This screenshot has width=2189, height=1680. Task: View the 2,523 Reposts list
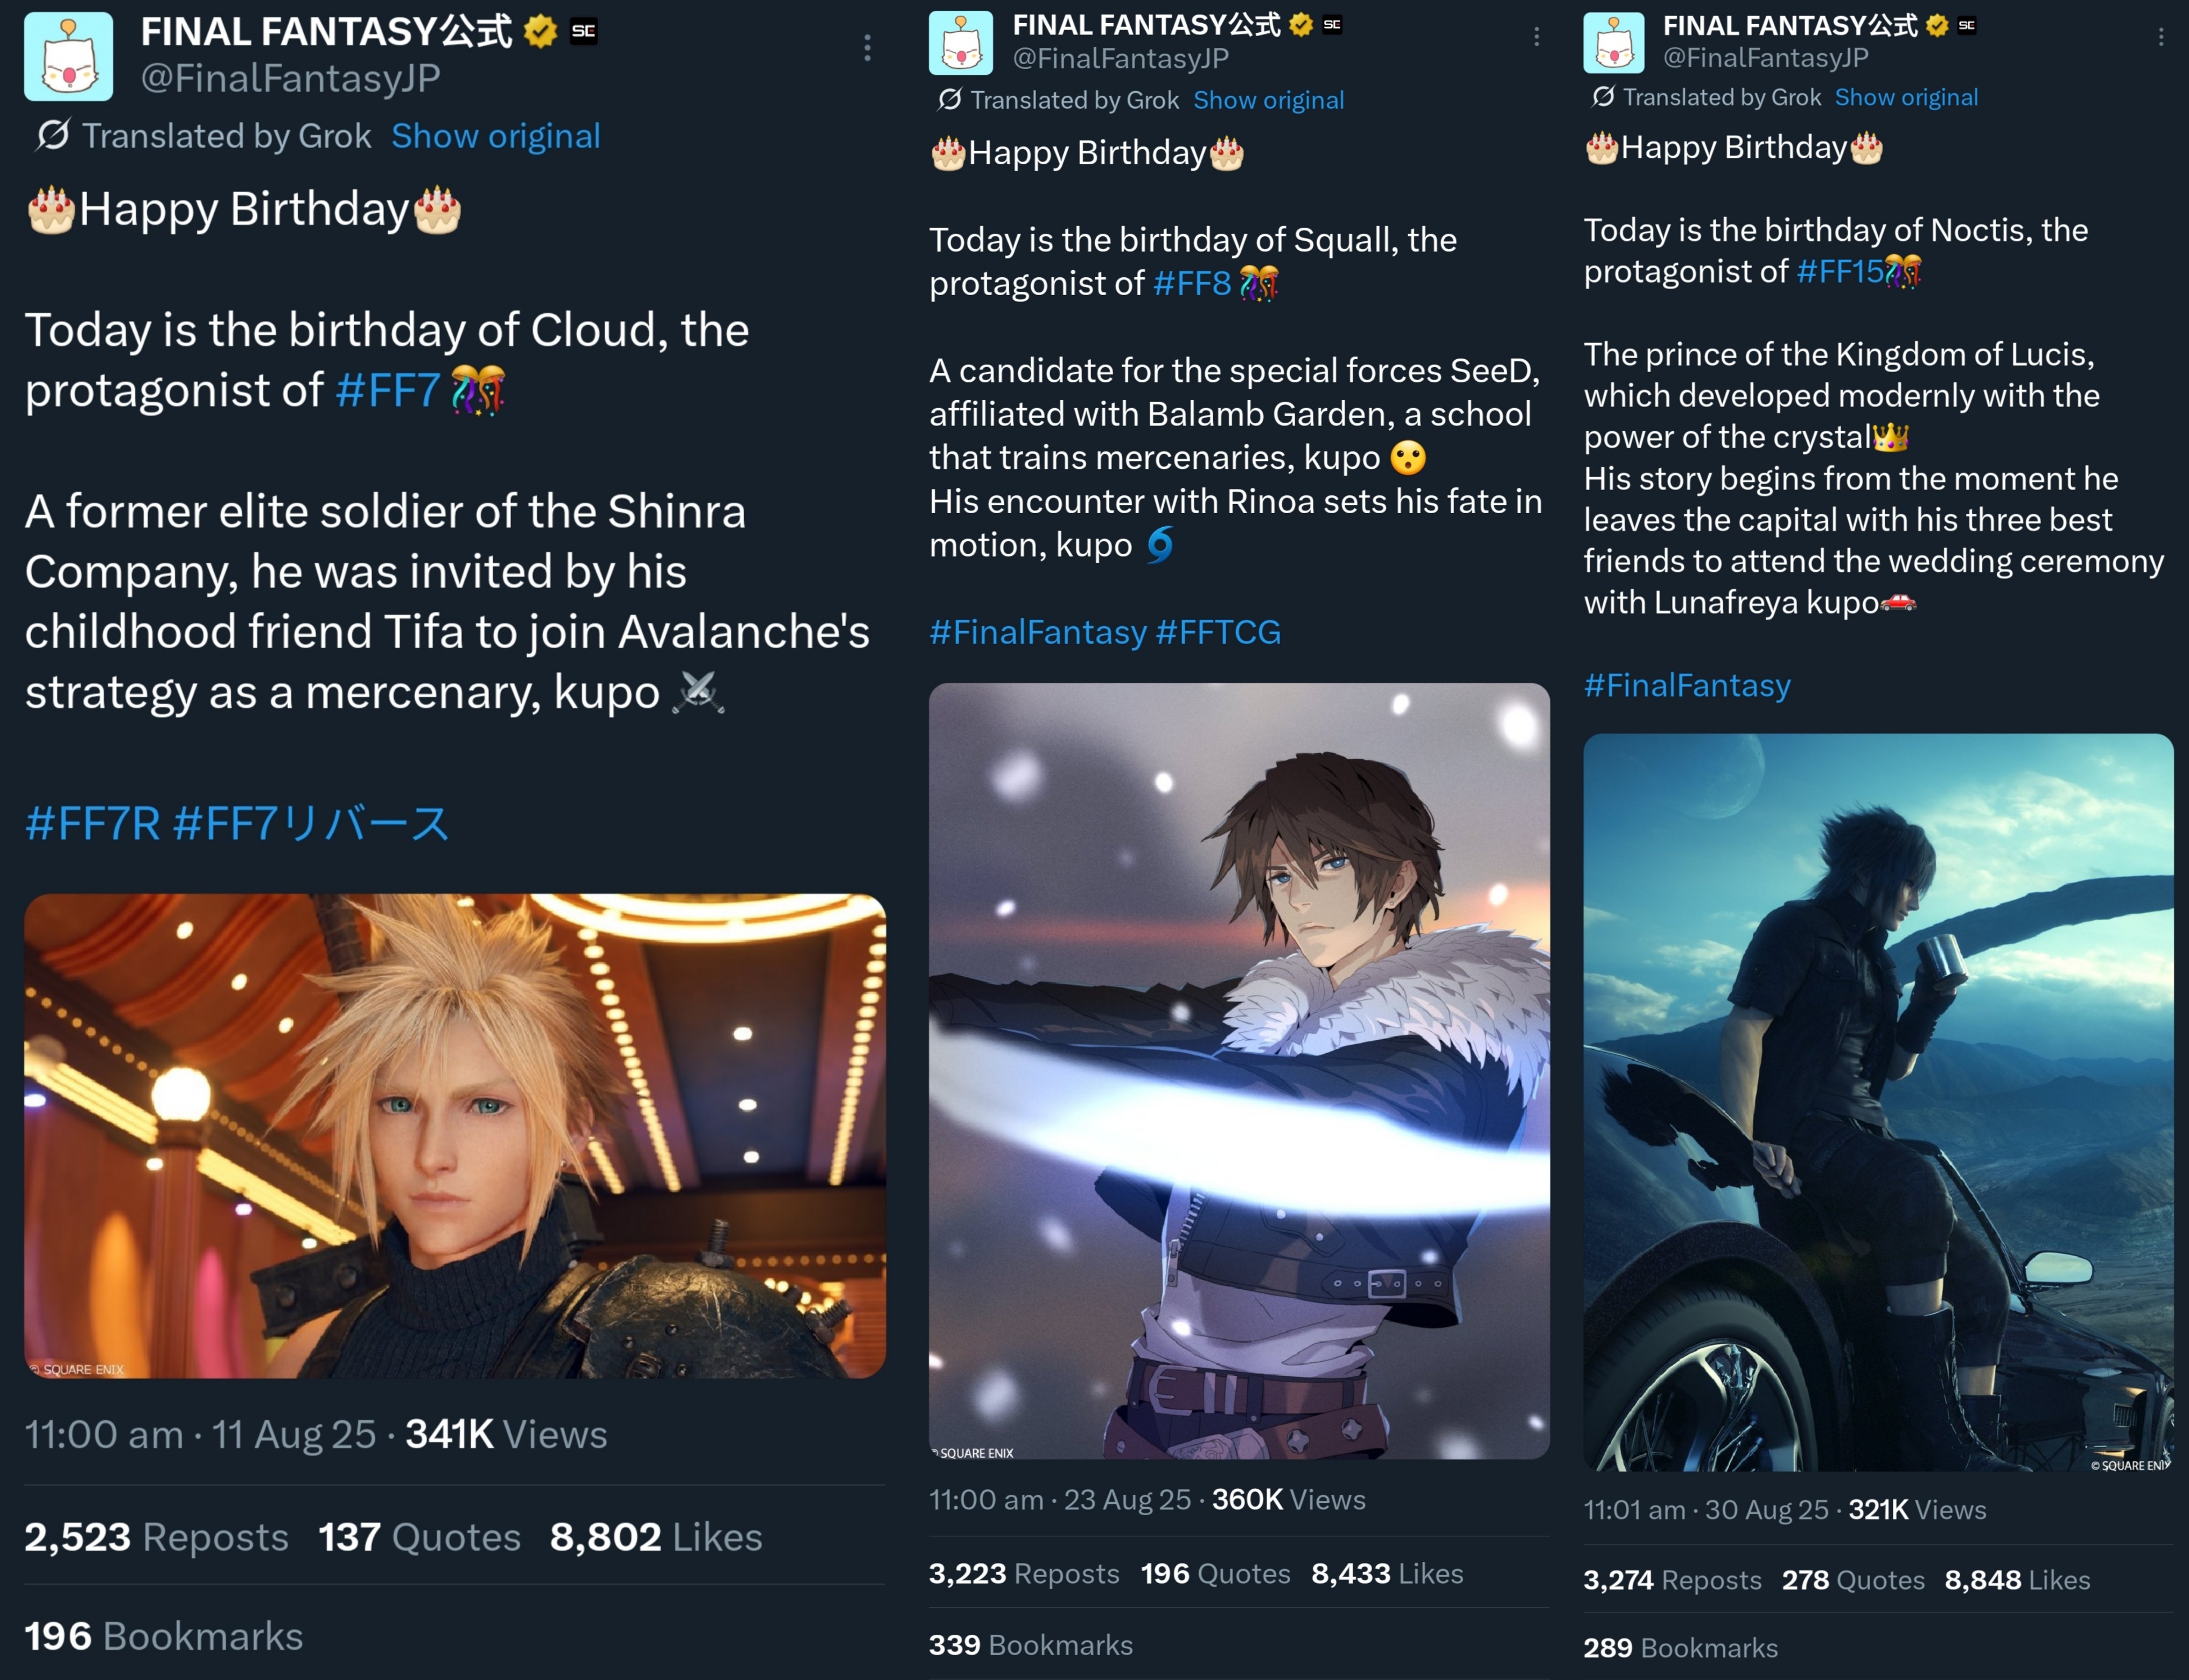[156, 1537]
